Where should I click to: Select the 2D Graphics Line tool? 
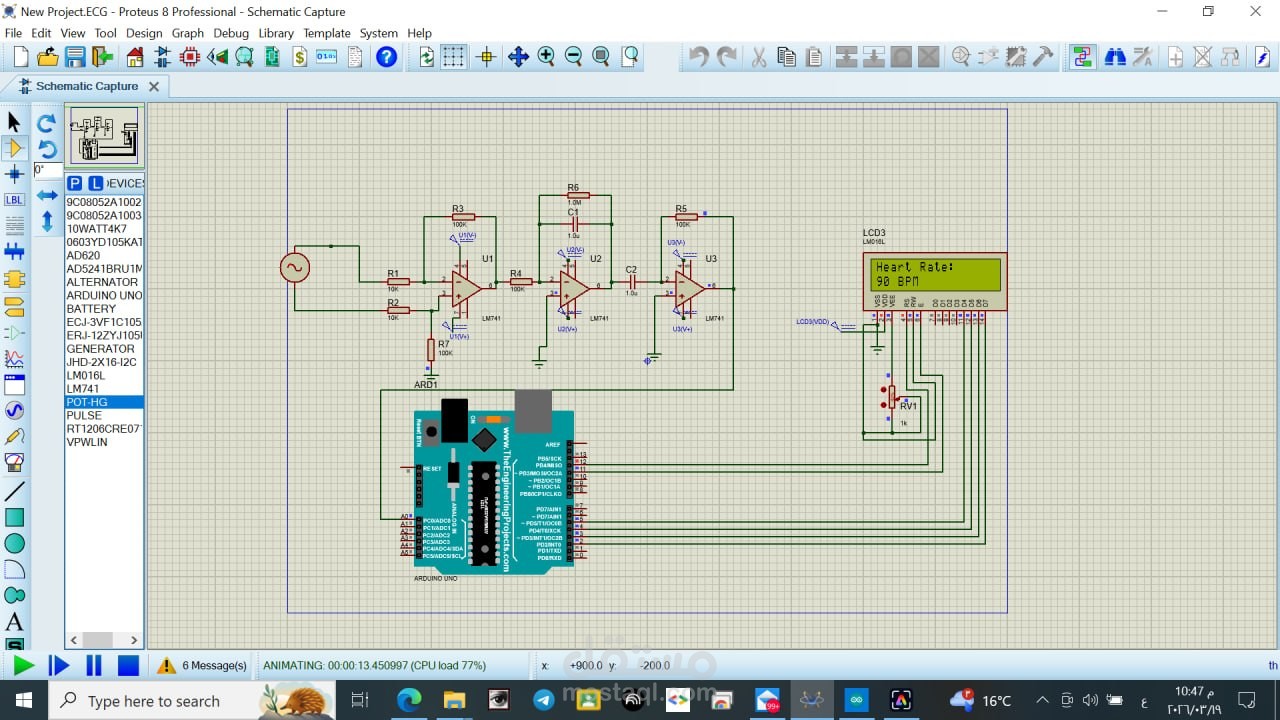point(14,491)
